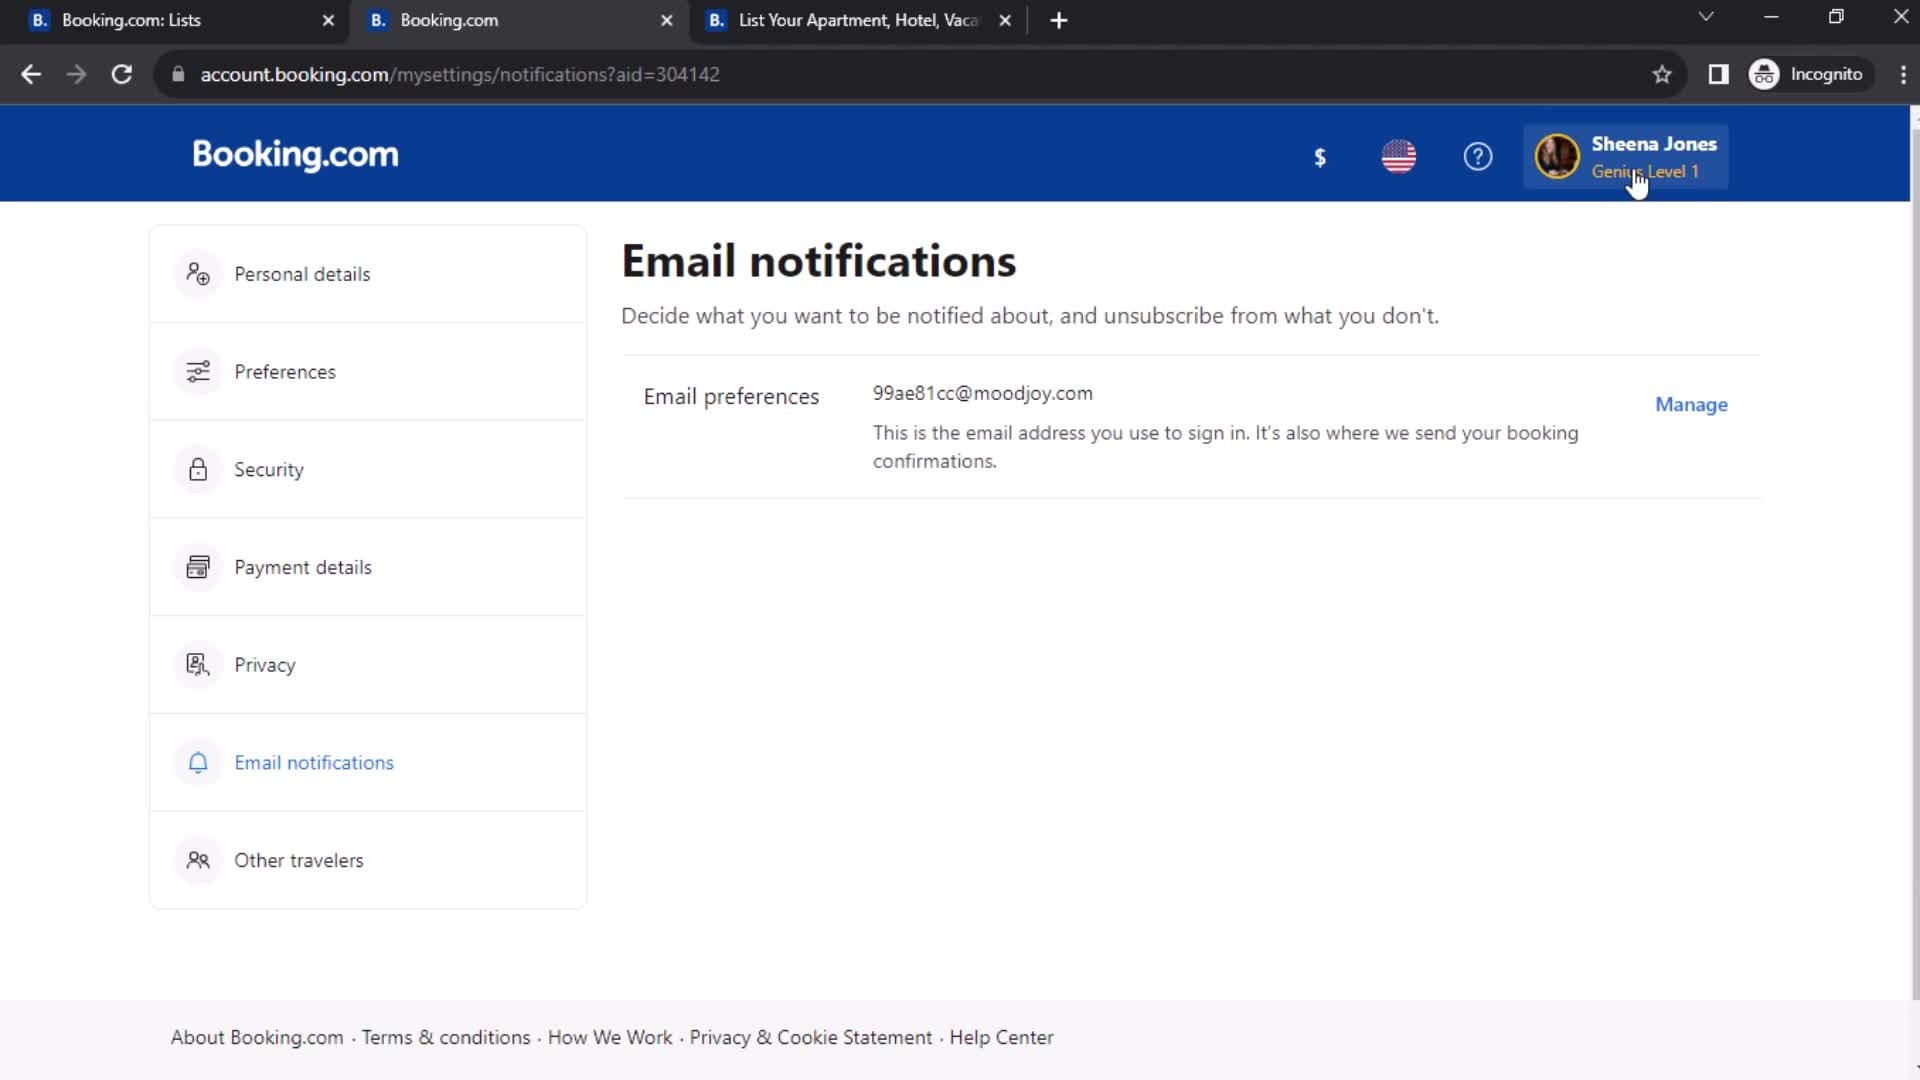This screenshot has width=1920, height=1080.
Task: Open Chrome three-dot menu
Action: (1903, 74)
